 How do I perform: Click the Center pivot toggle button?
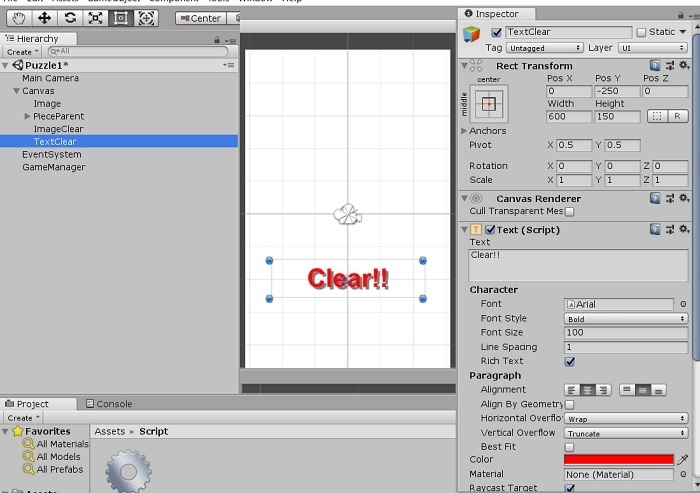pos(201,18)
